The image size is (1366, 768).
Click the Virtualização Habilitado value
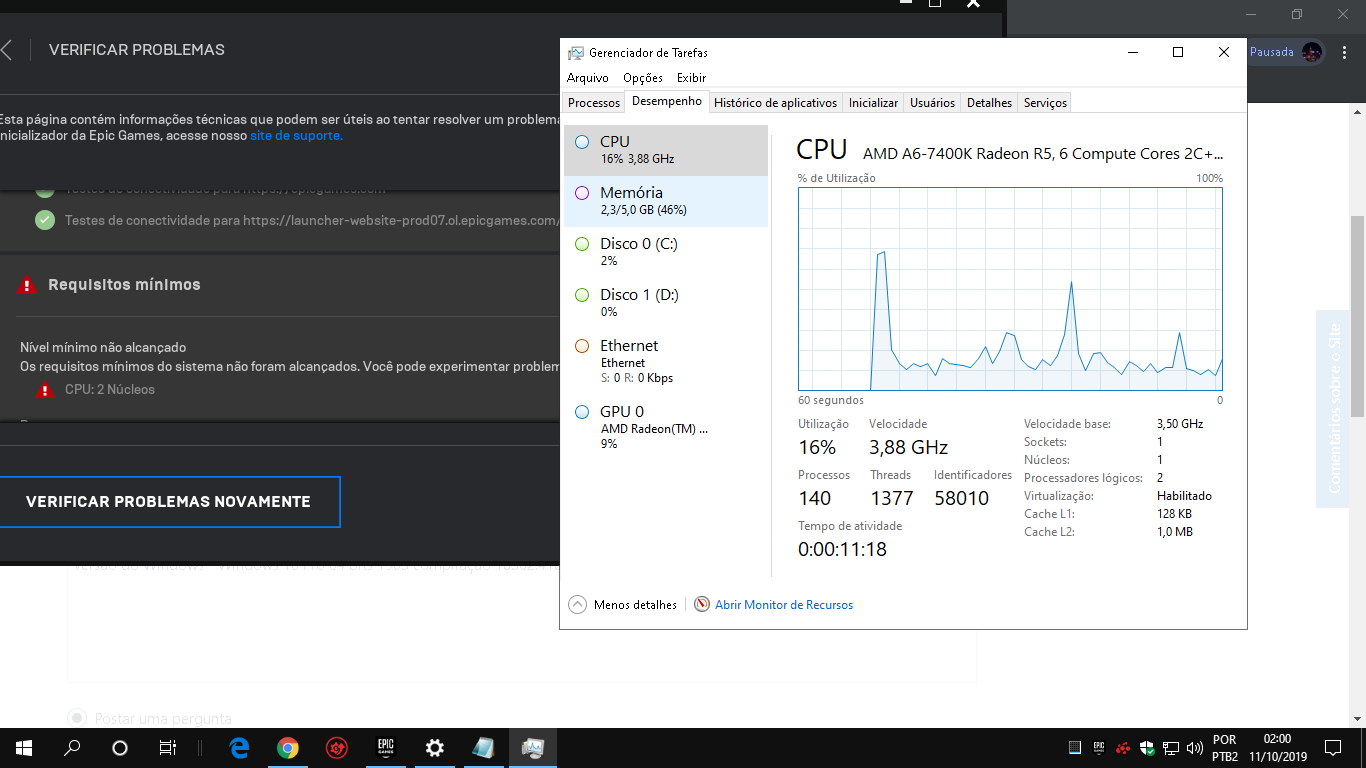click(x=1184, y=496)
